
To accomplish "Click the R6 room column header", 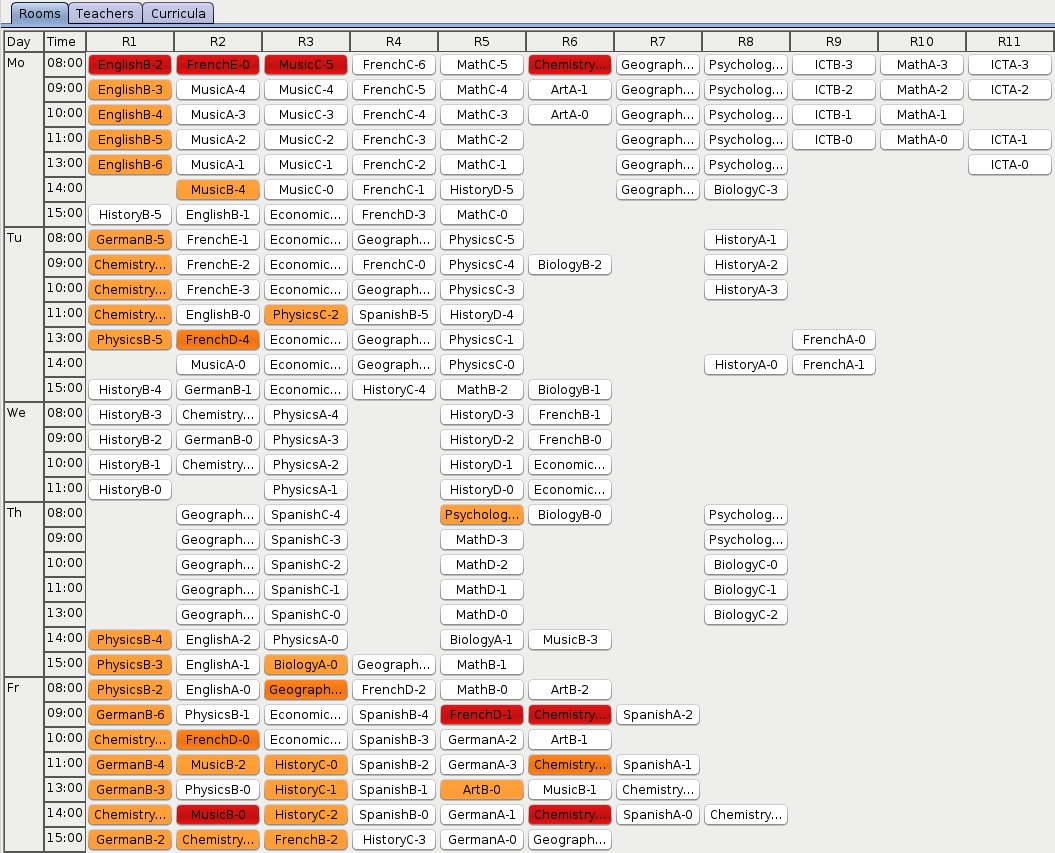I will tap(570, 41).
